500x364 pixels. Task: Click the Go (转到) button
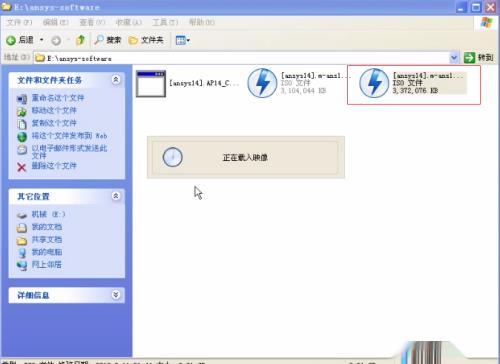[x=479, y=58]
